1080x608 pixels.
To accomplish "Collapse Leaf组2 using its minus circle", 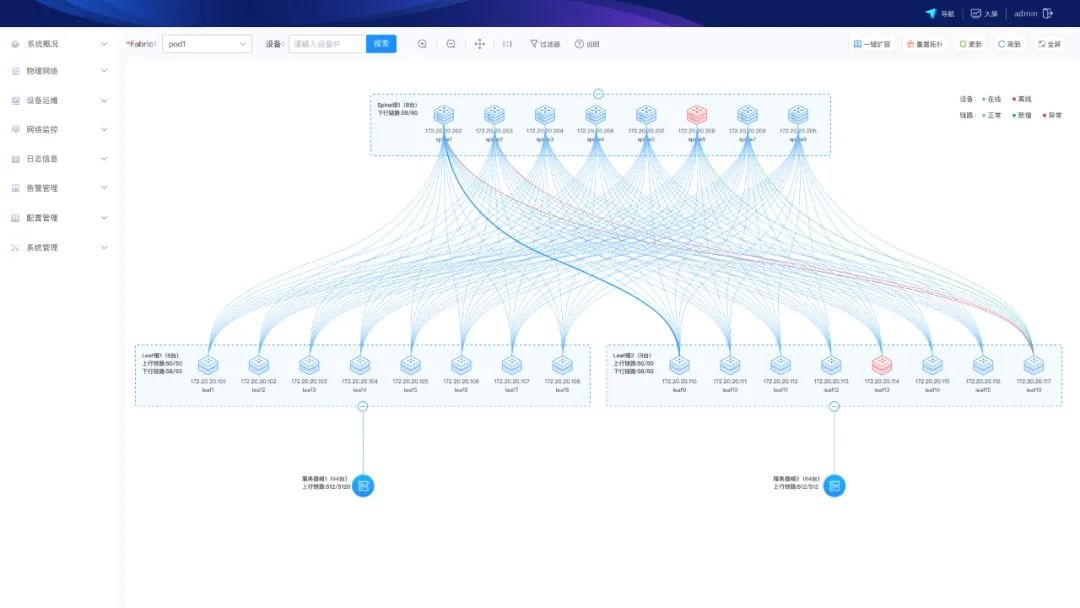I will pos(834,406).
